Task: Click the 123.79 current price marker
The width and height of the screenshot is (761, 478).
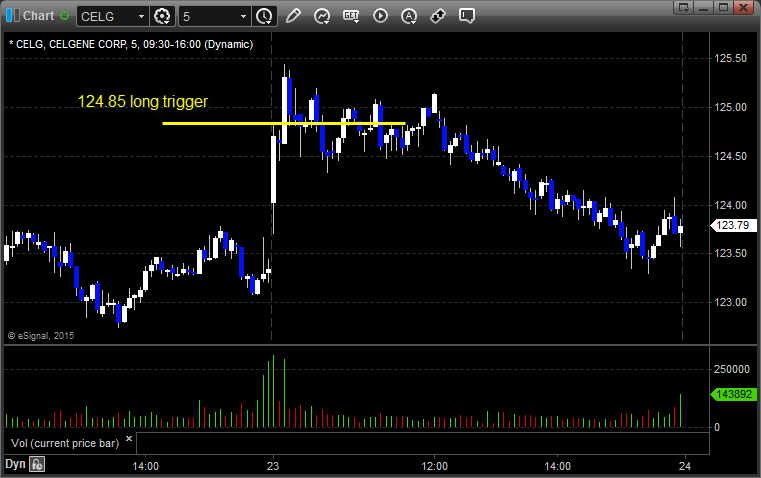Action: [x=732, y=225]
